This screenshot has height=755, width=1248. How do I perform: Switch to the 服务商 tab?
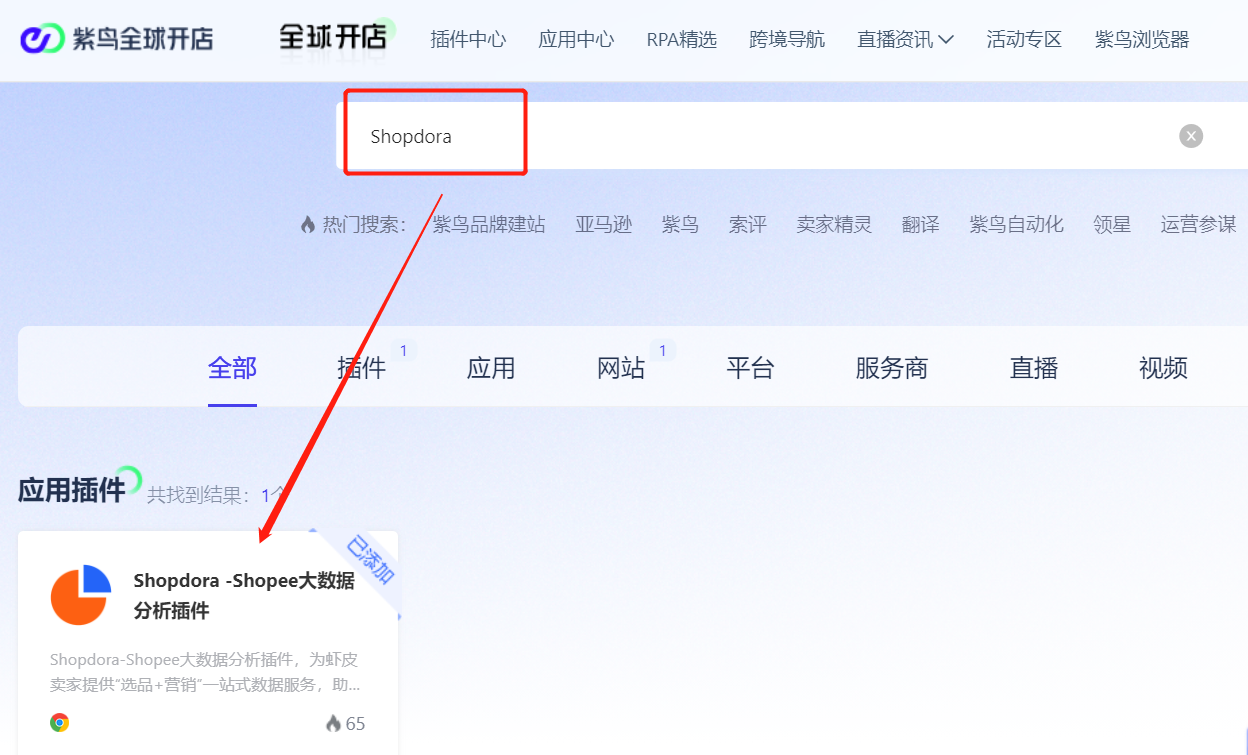pos(892,368)
